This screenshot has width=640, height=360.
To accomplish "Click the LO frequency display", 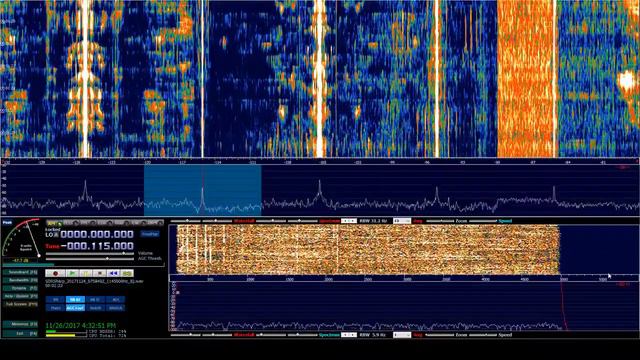I will (97, 234).
